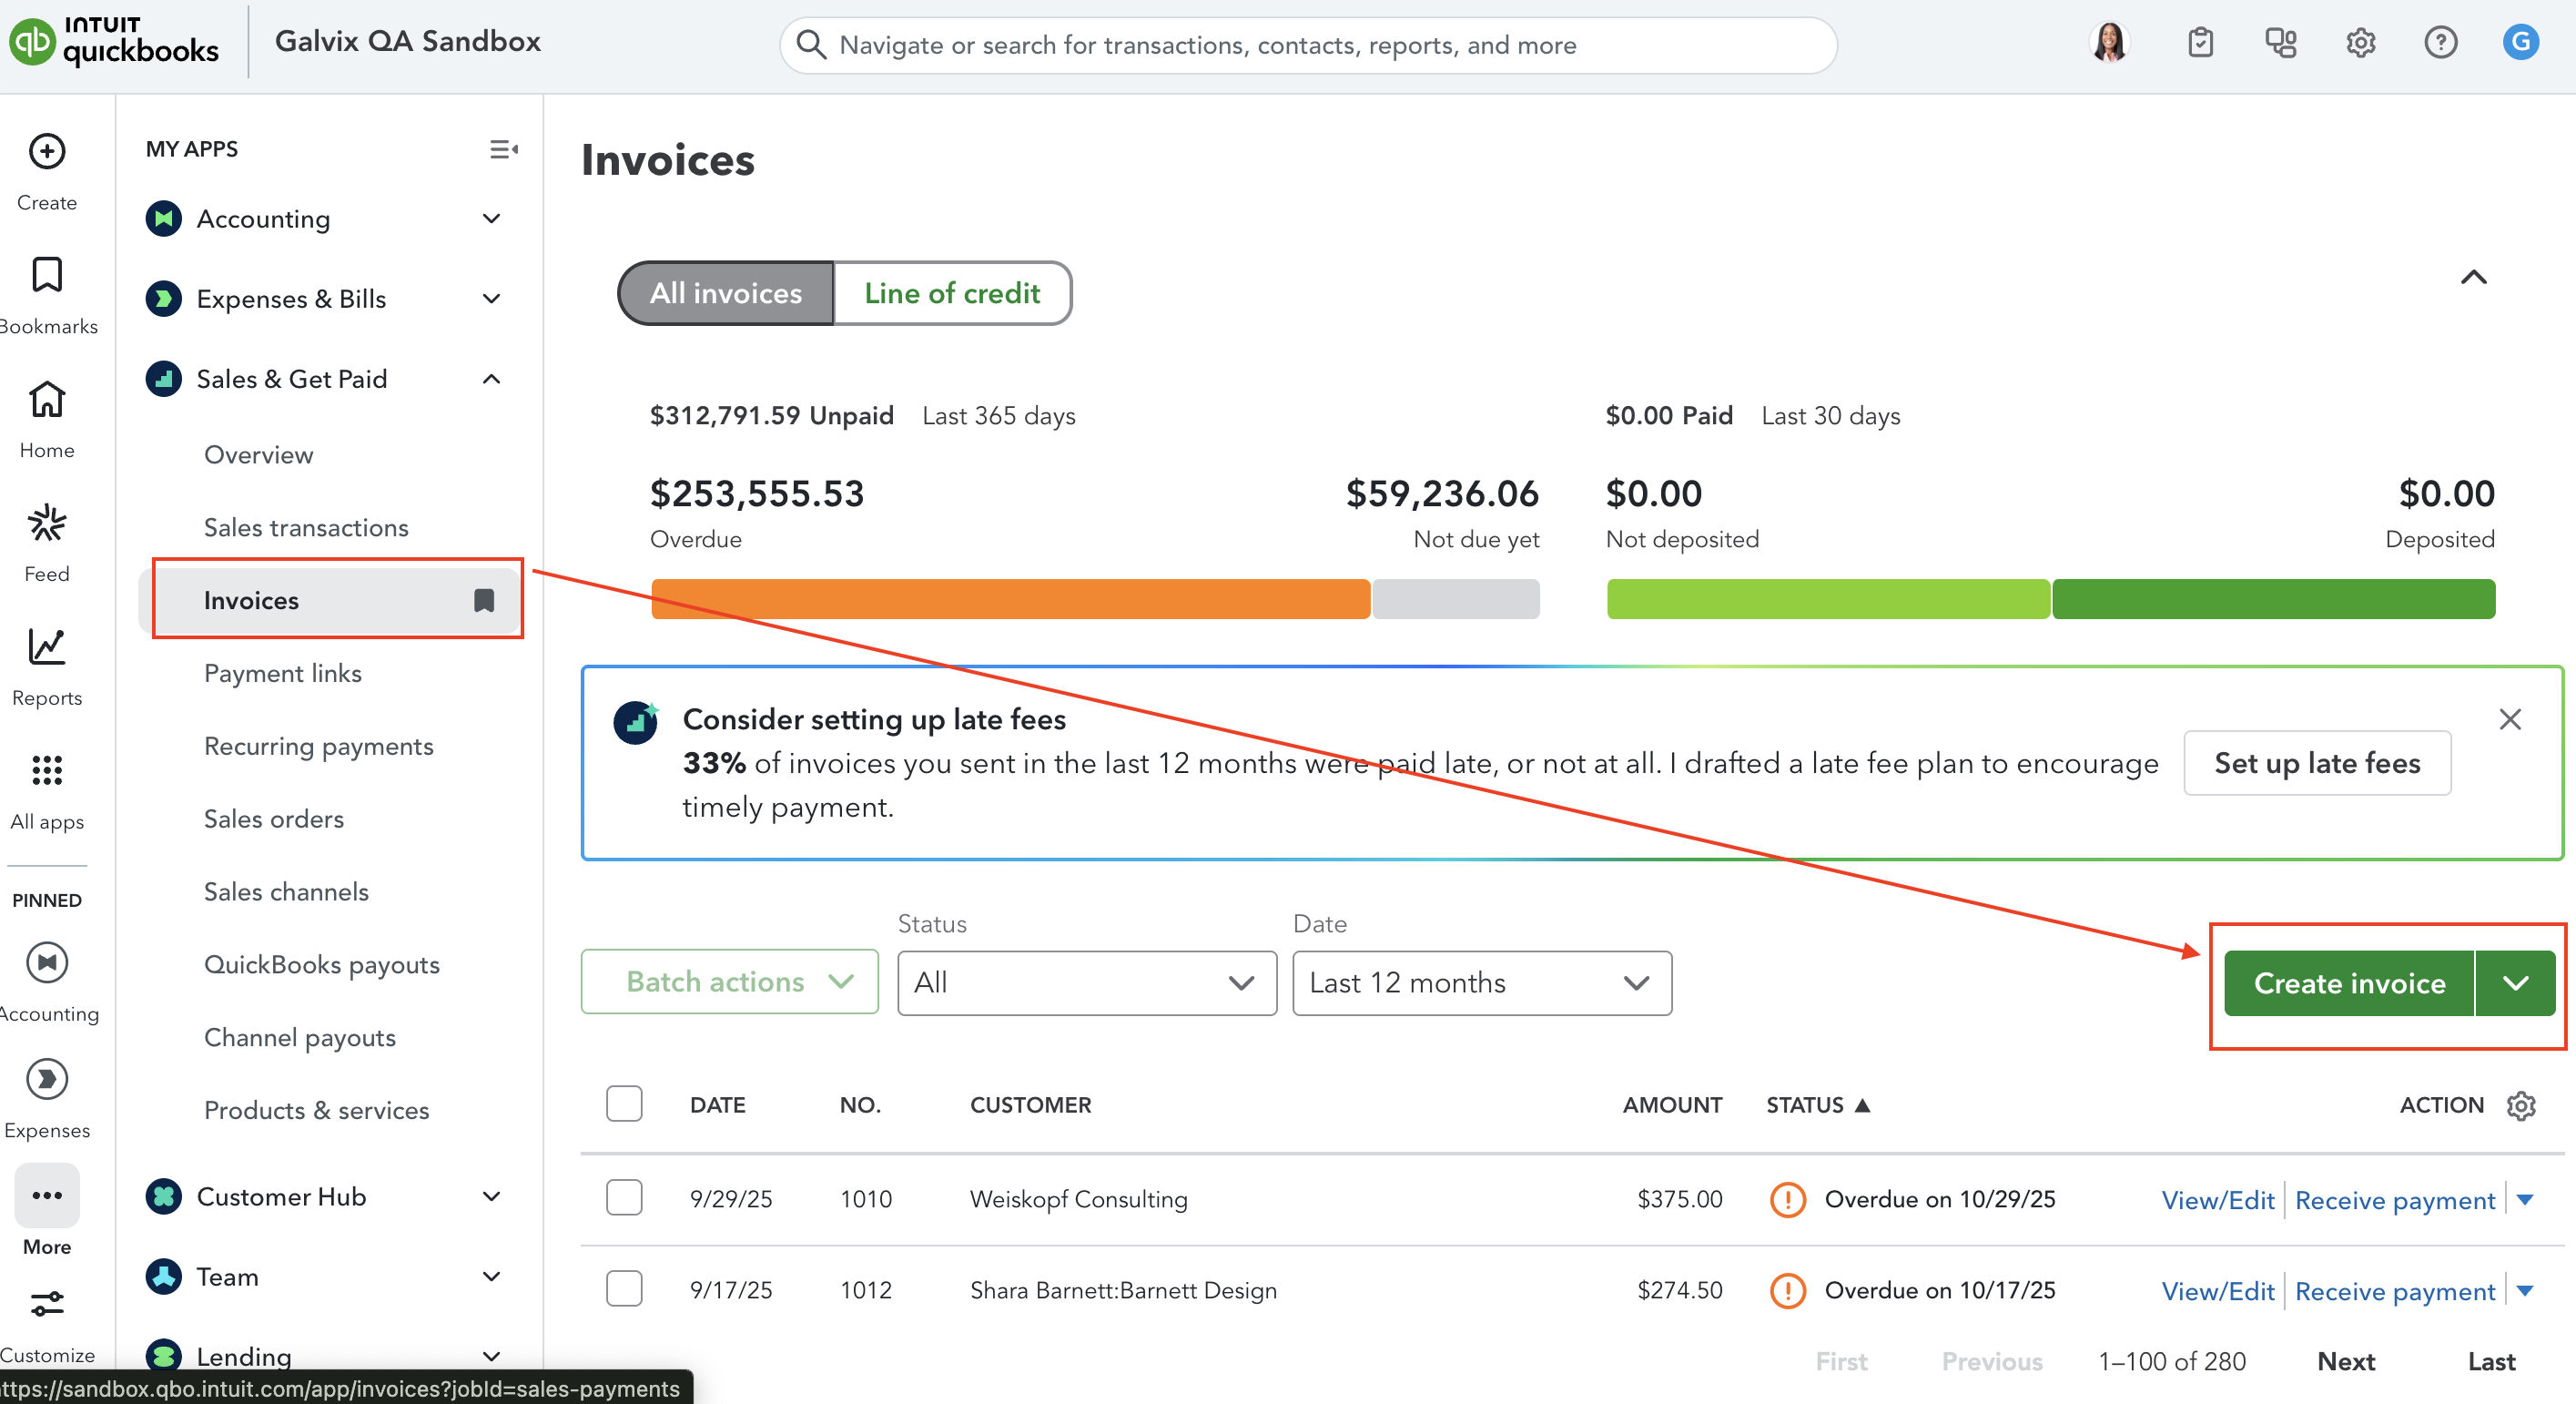
Task: Open table settings gear next to ACTION
Action: pyautogui.click(x=2521, y=1105)
